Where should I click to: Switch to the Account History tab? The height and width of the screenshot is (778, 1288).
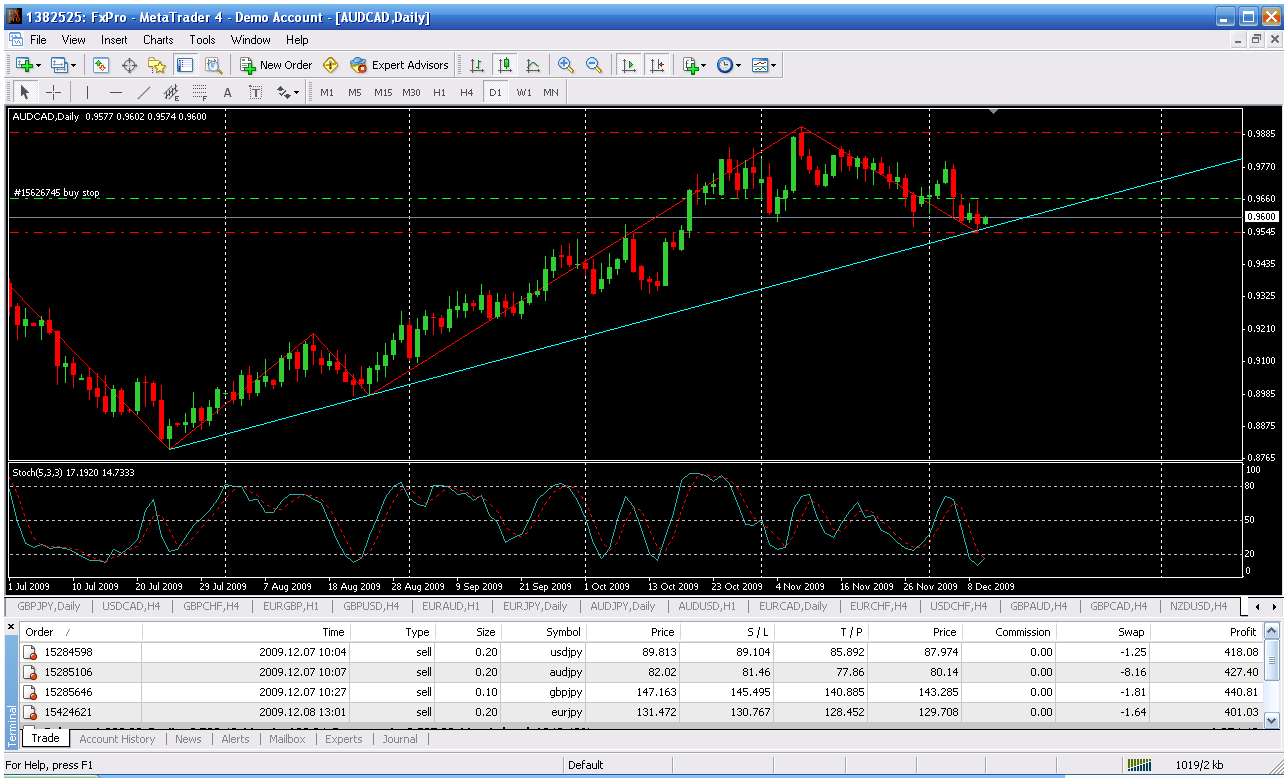[x=117, y=739]
